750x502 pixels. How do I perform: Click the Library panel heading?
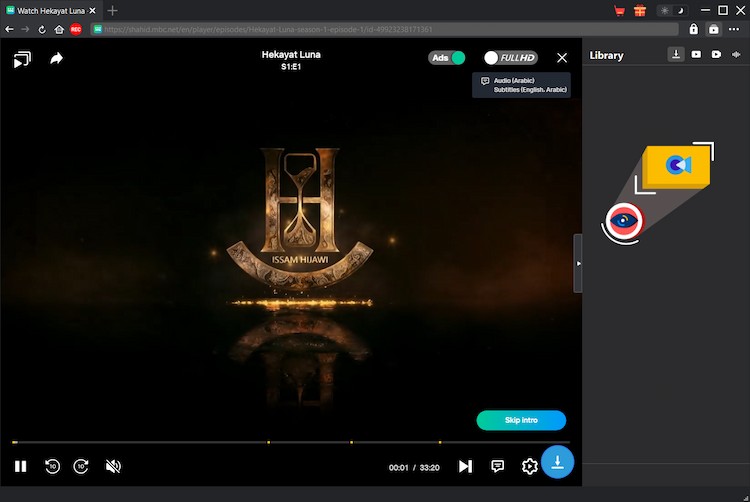(606, 55)
